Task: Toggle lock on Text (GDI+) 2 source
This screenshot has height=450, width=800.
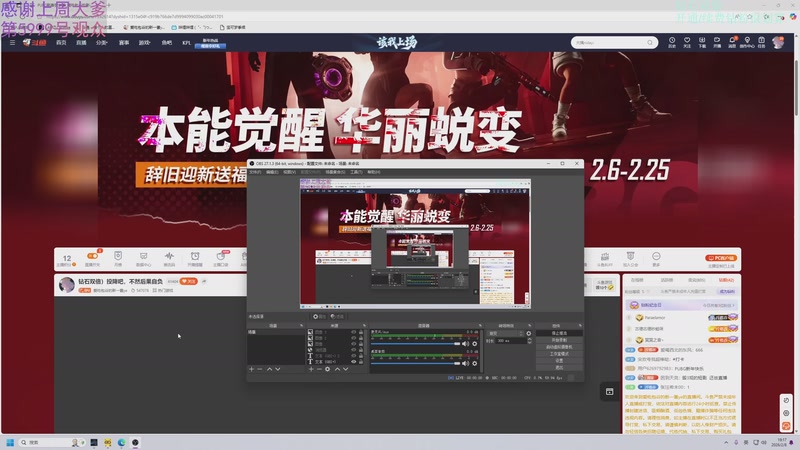Action: coord(361,356)
